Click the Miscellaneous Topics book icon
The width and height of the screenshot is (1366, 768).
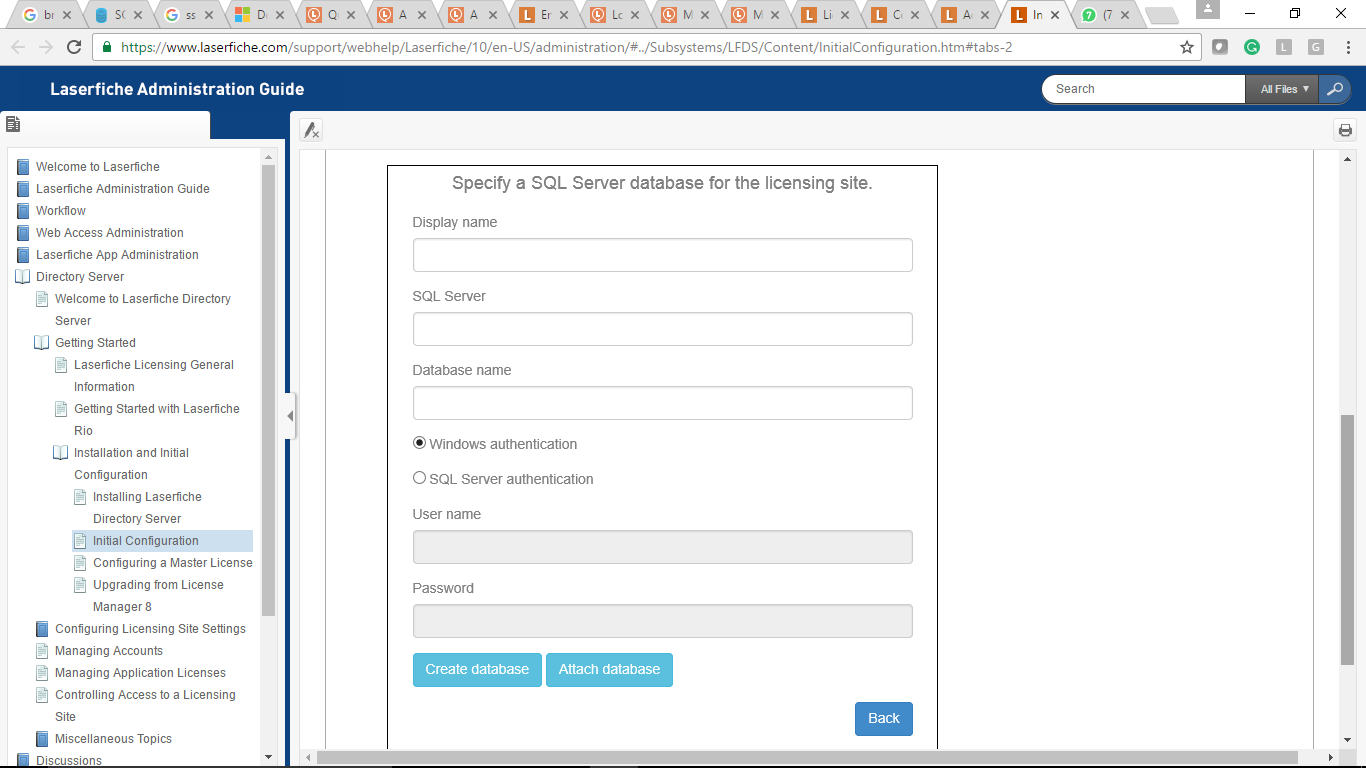42,739
